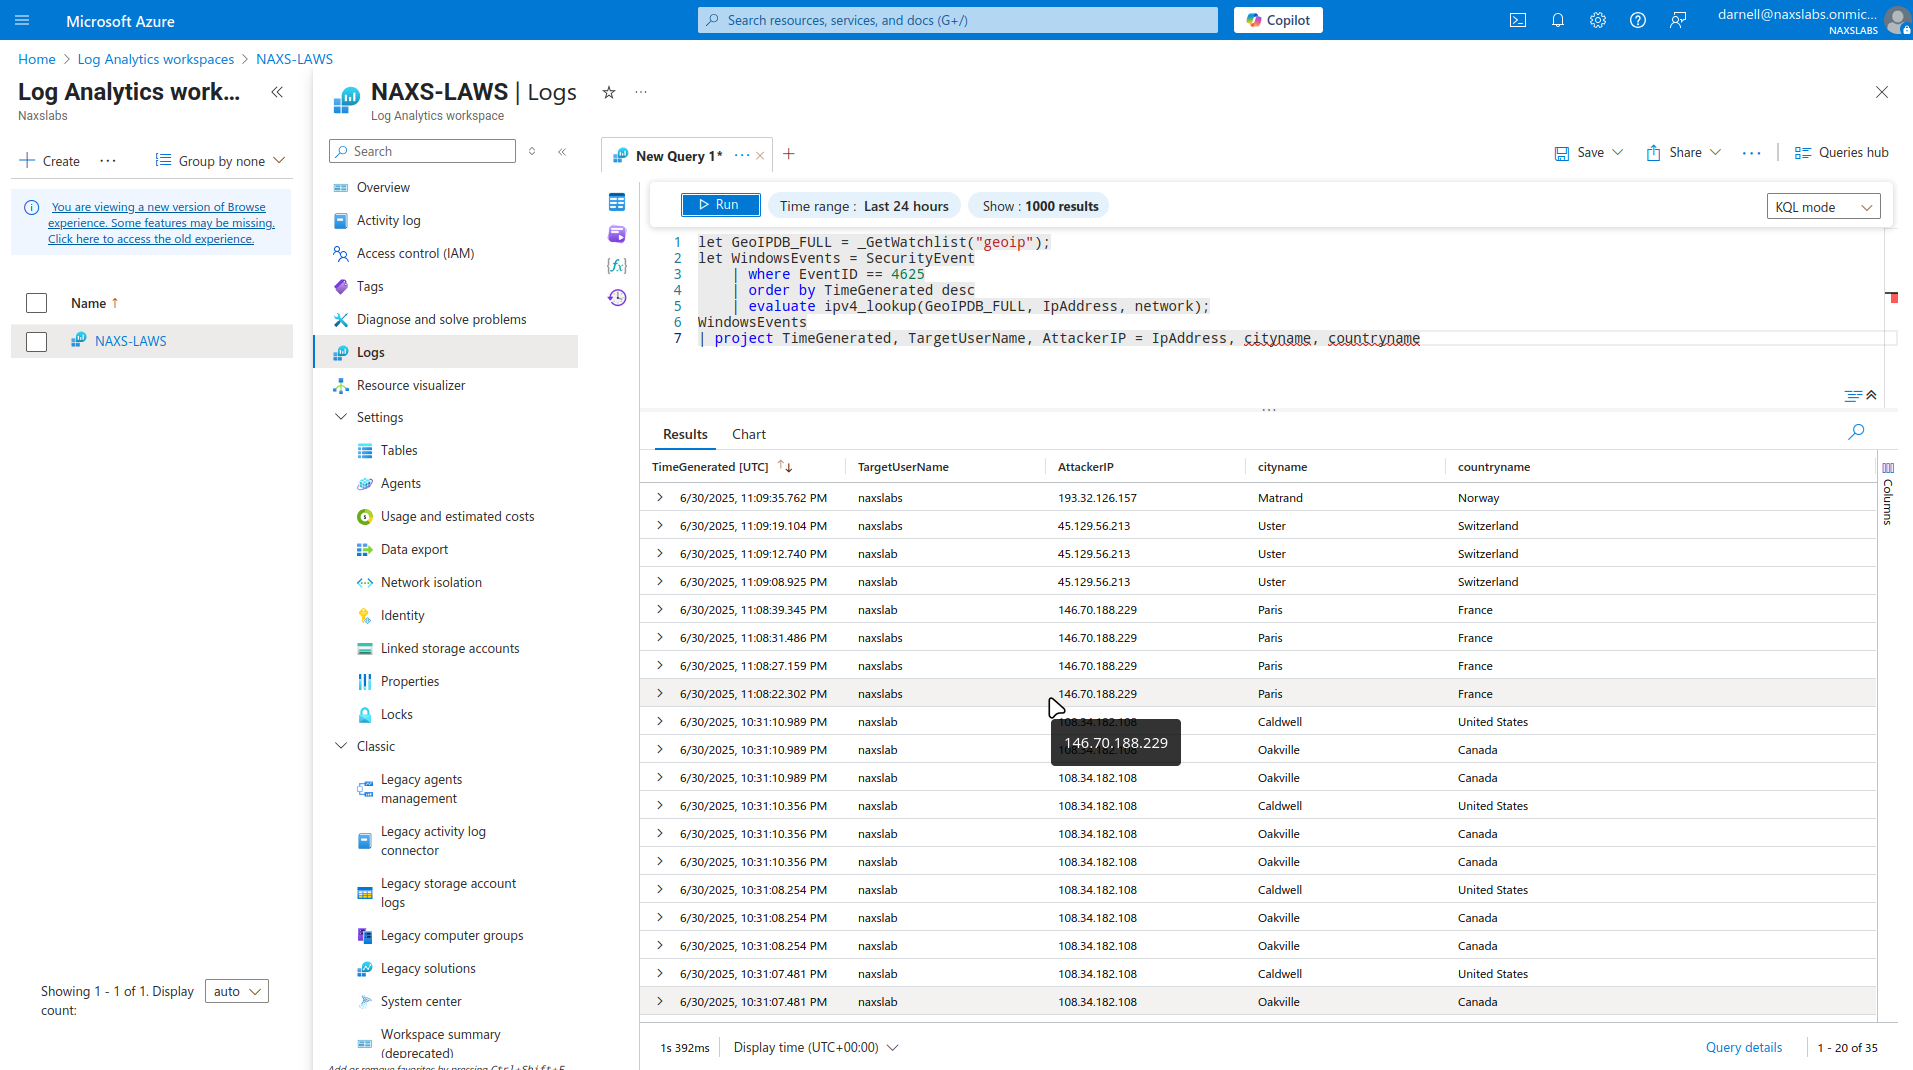Click the AttackerIP column header
Screen dimensions: 1913x1070
click(1085, 467)
